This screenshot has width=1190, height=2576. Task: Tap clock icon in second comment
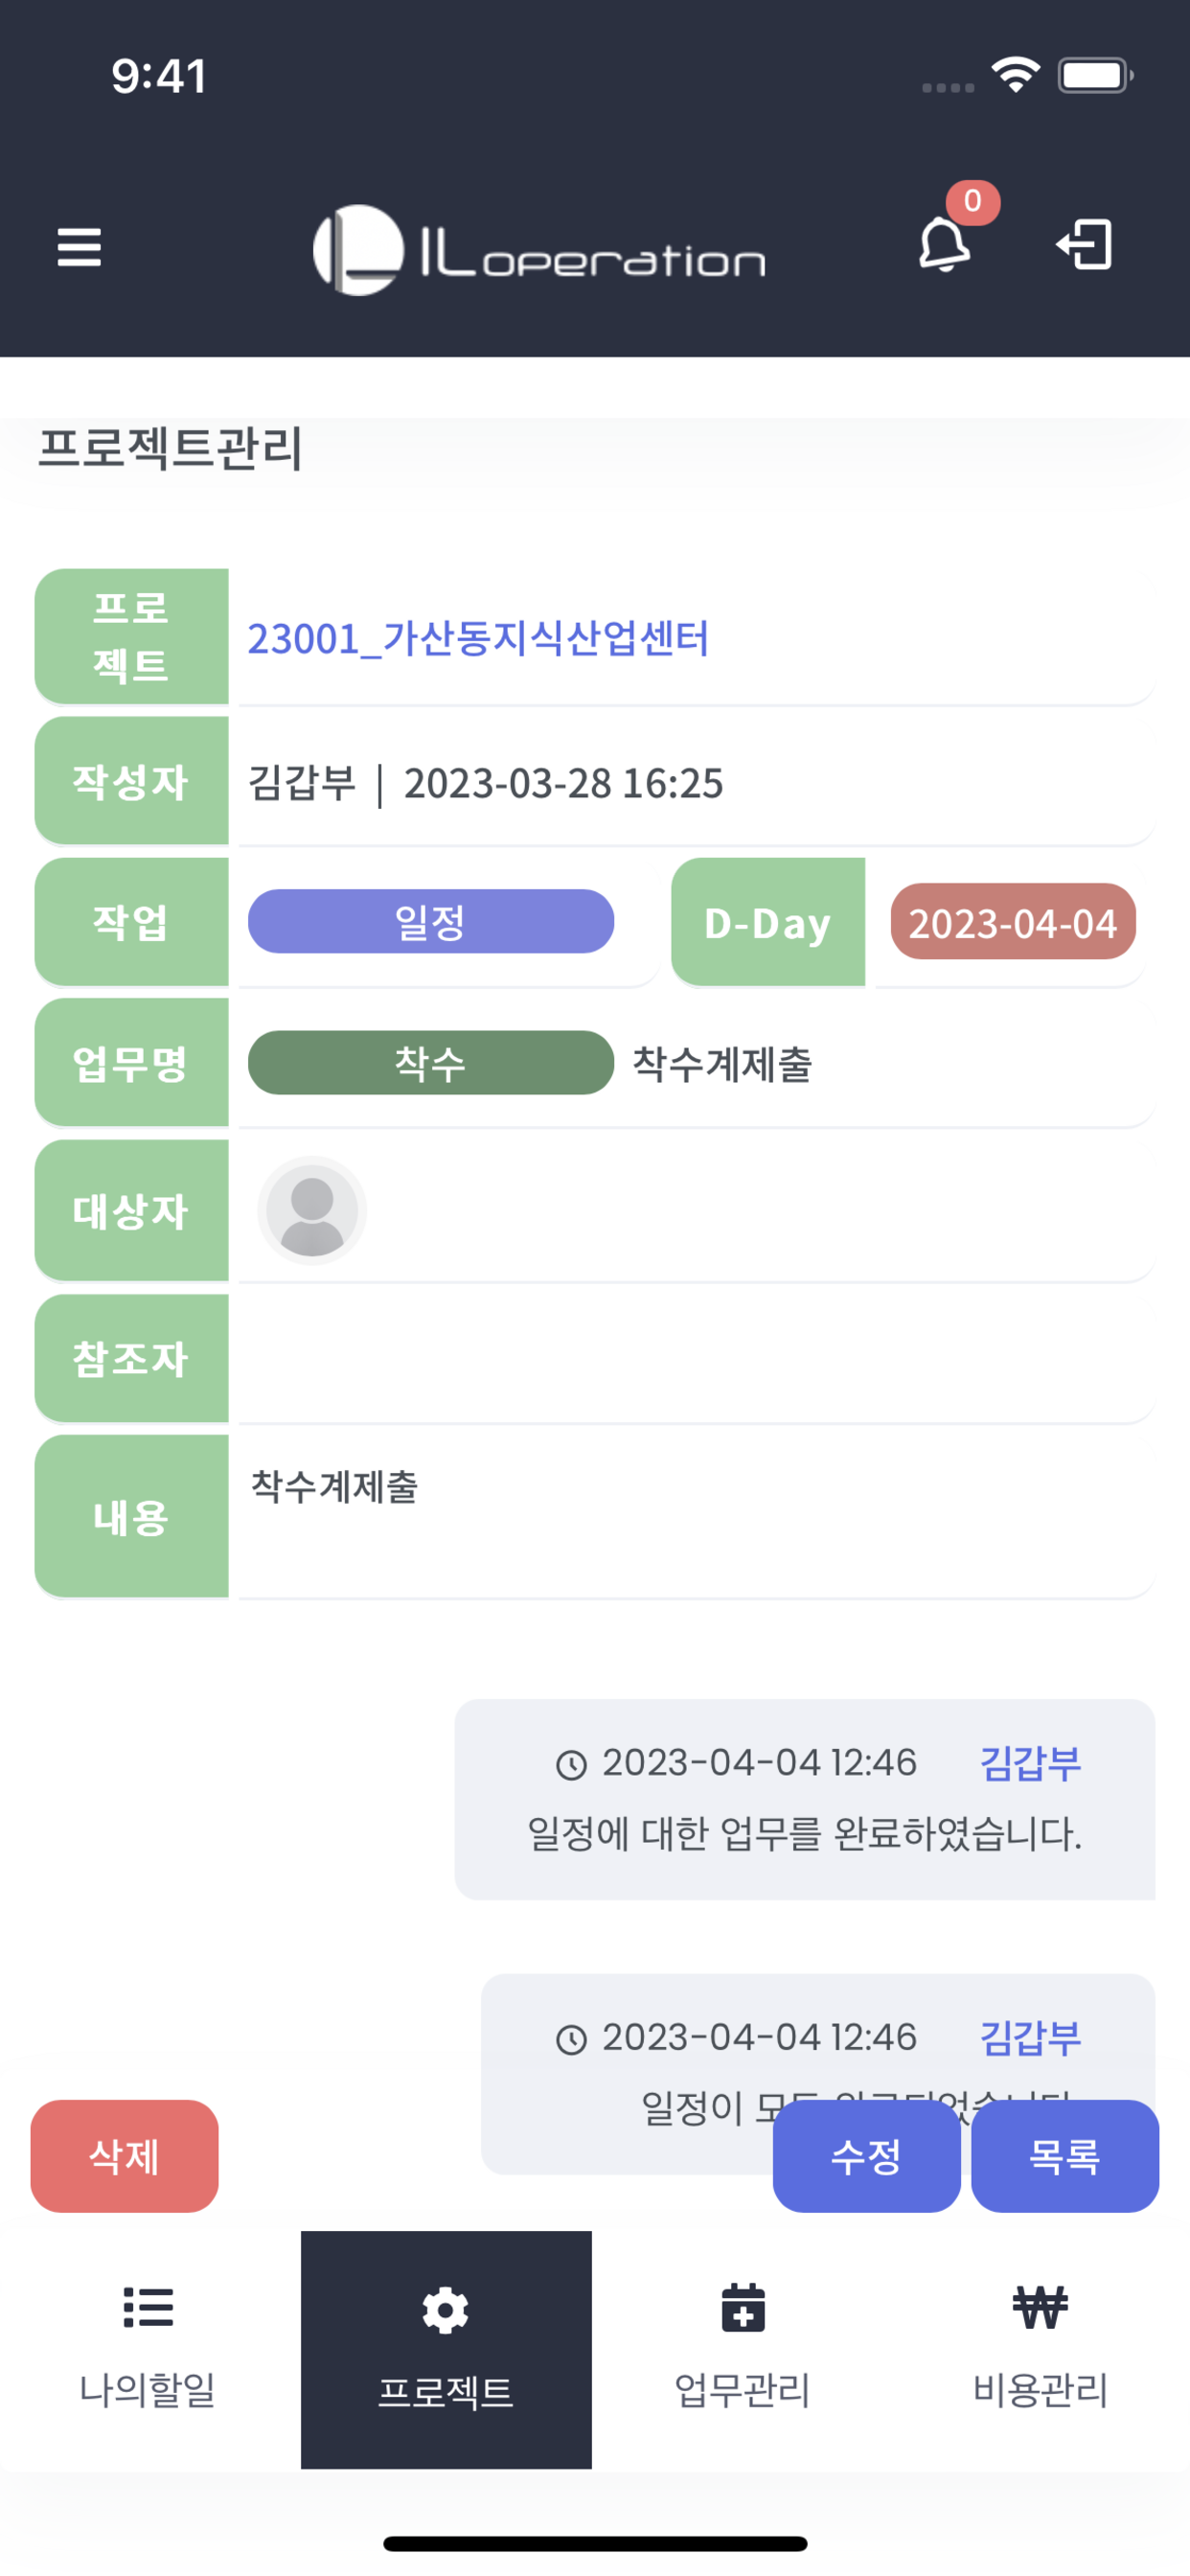pyautogui.click(x=571, y=2039)
